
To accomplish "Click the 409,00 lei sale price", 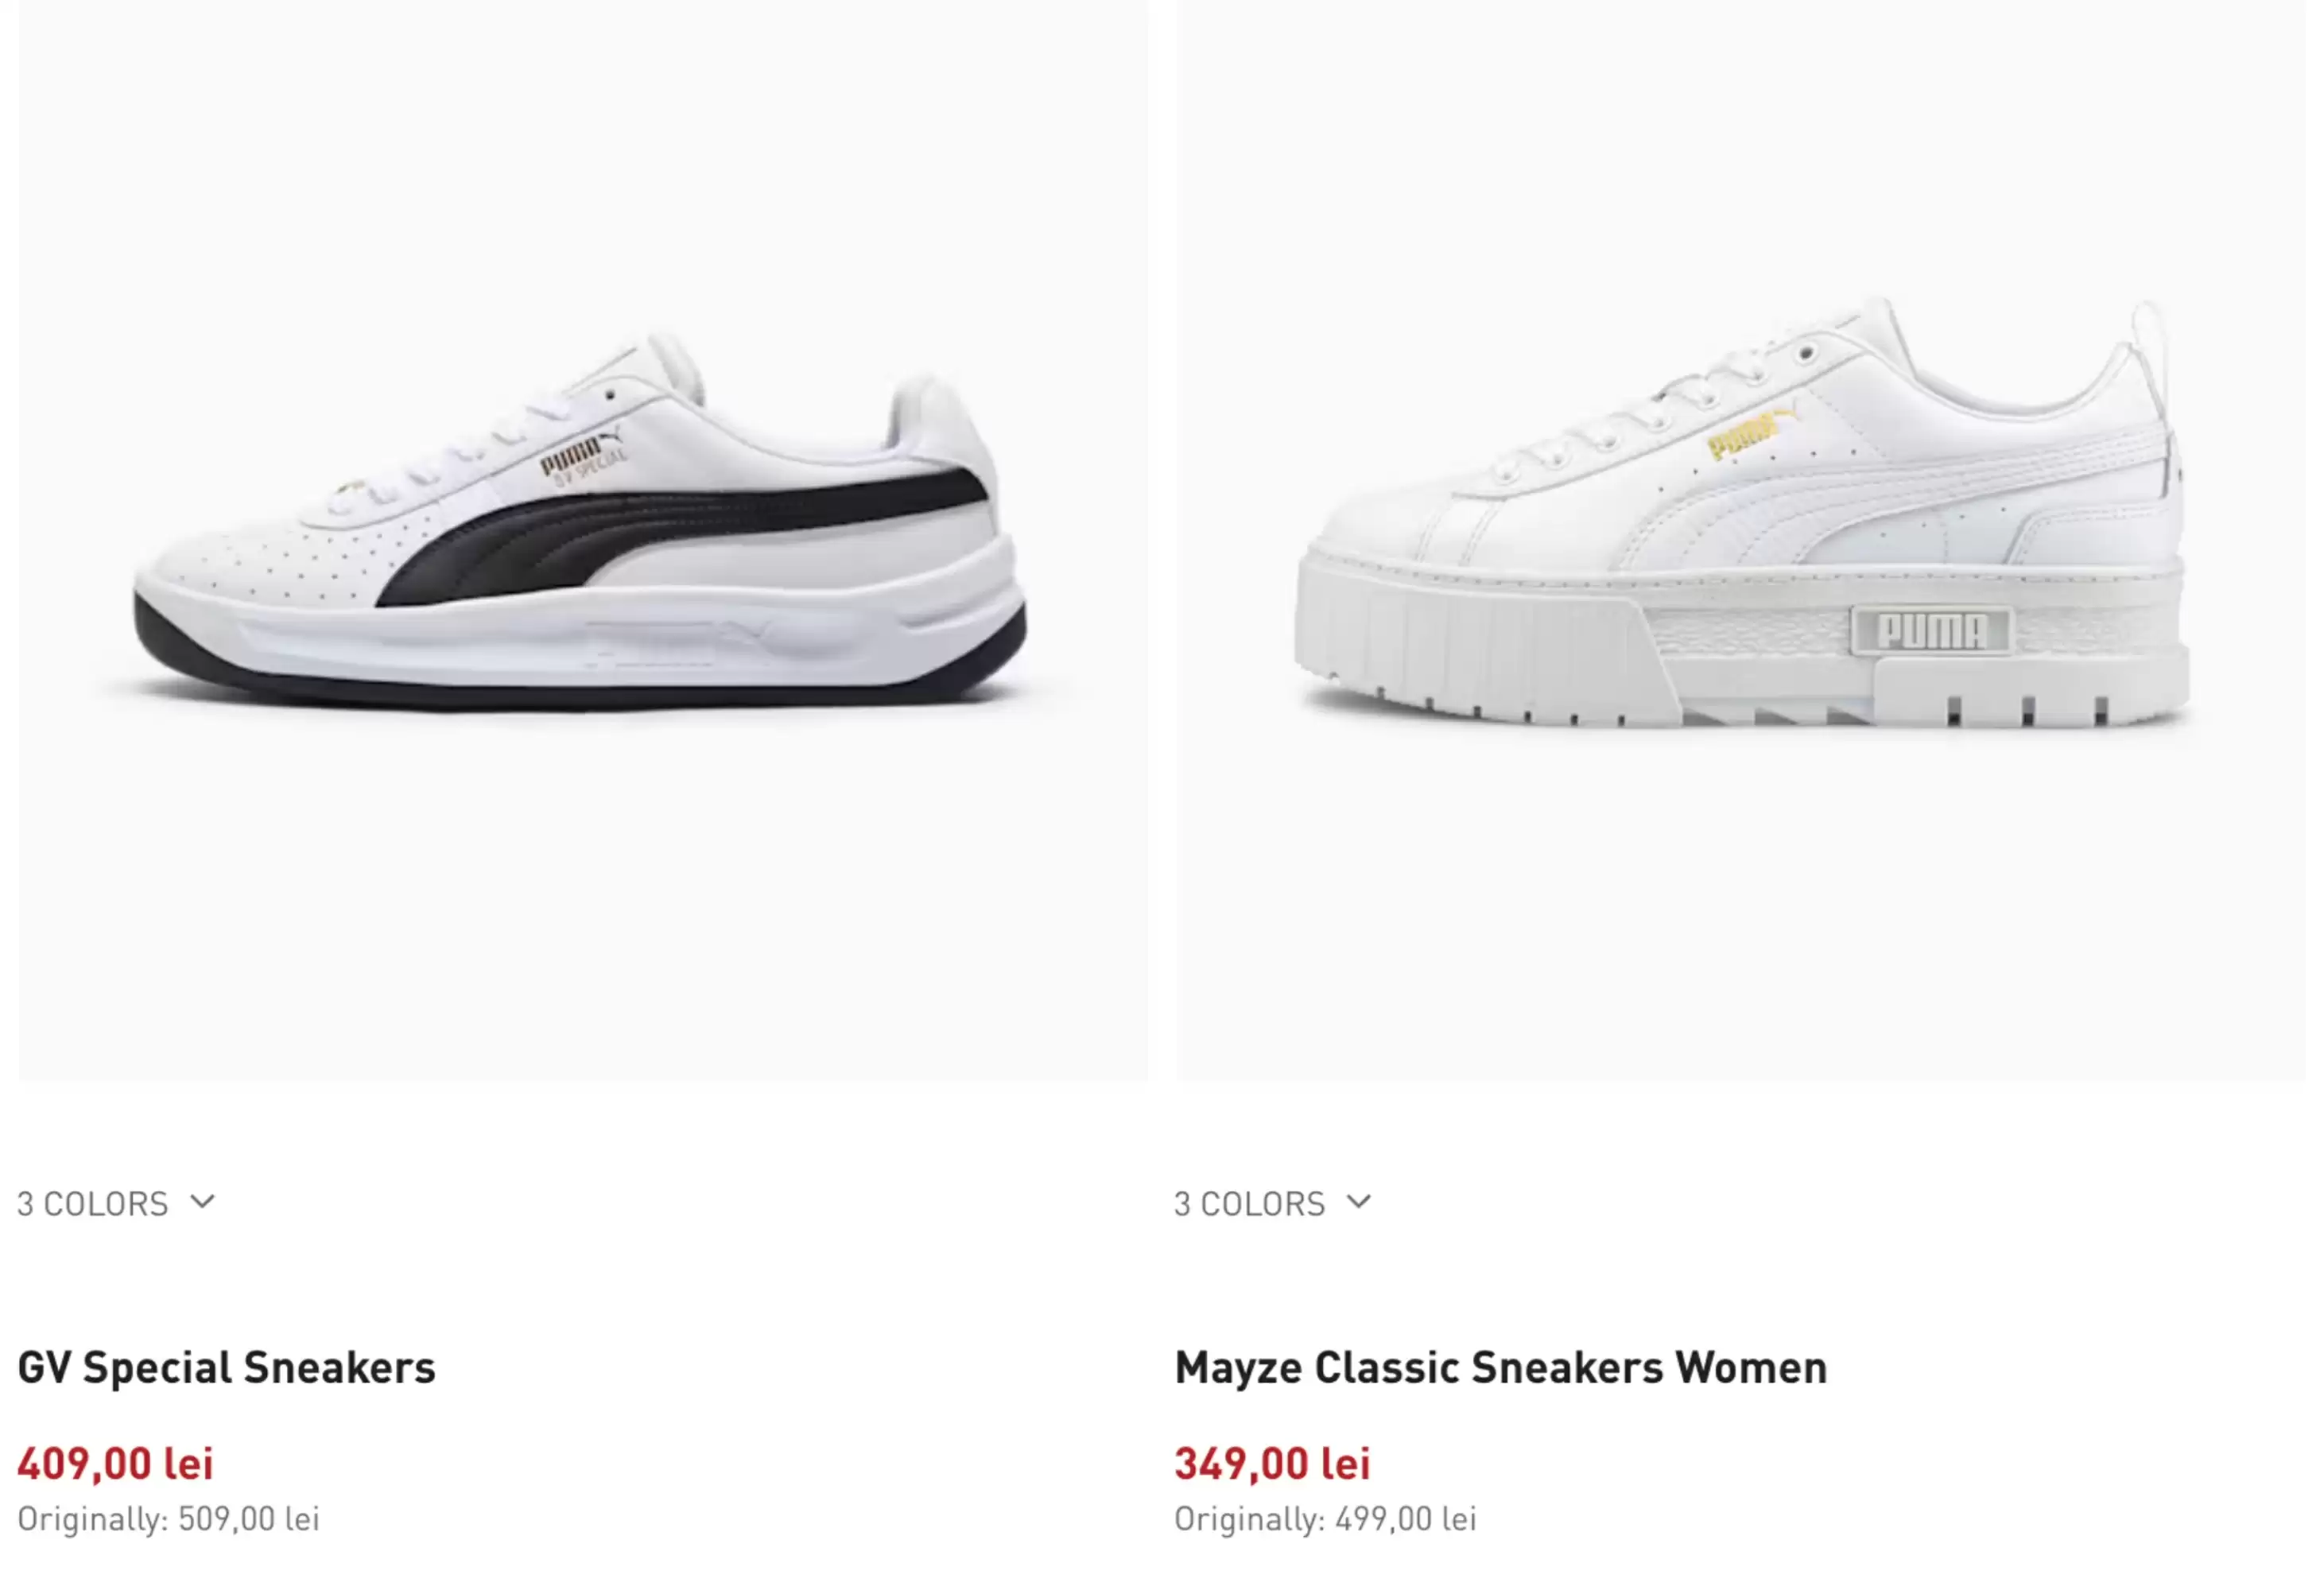I will pos(116,1464).
